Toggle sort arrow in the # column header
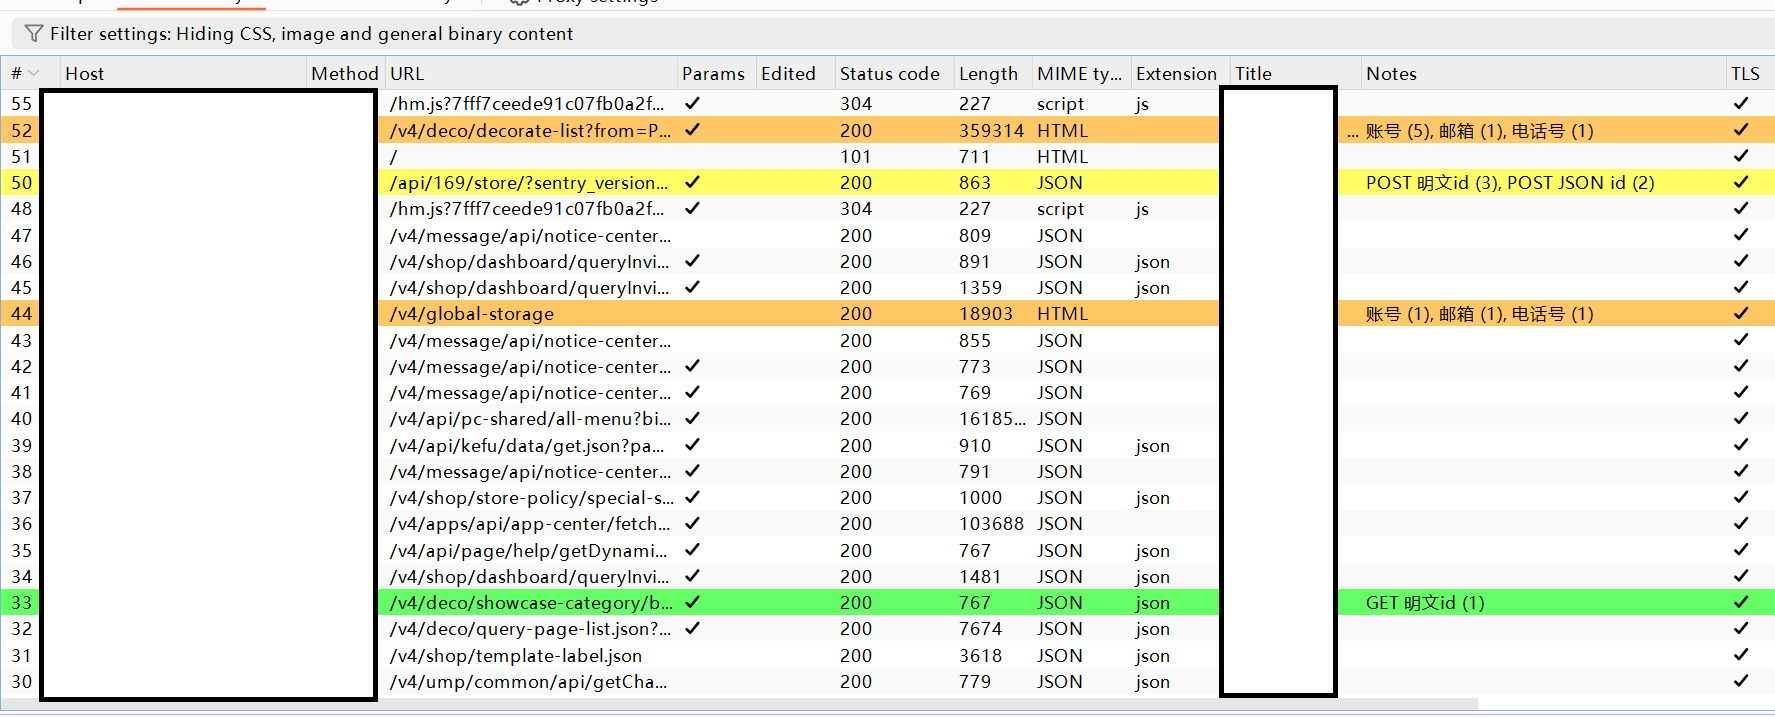Screen dimensions: 1775x718 [x=34, y=74]
